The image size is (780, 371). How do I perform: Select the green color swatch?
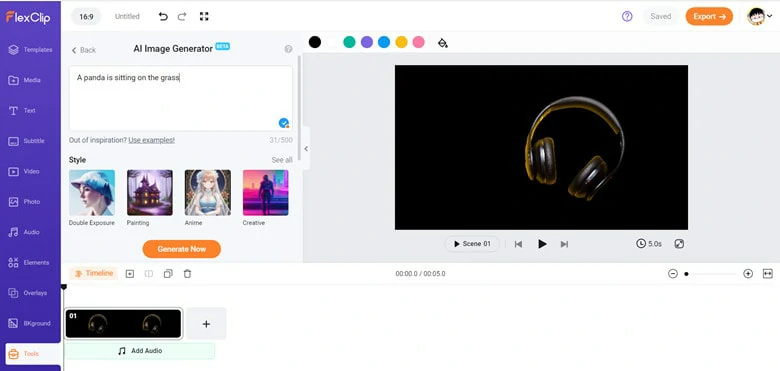[x=349, y=42]
